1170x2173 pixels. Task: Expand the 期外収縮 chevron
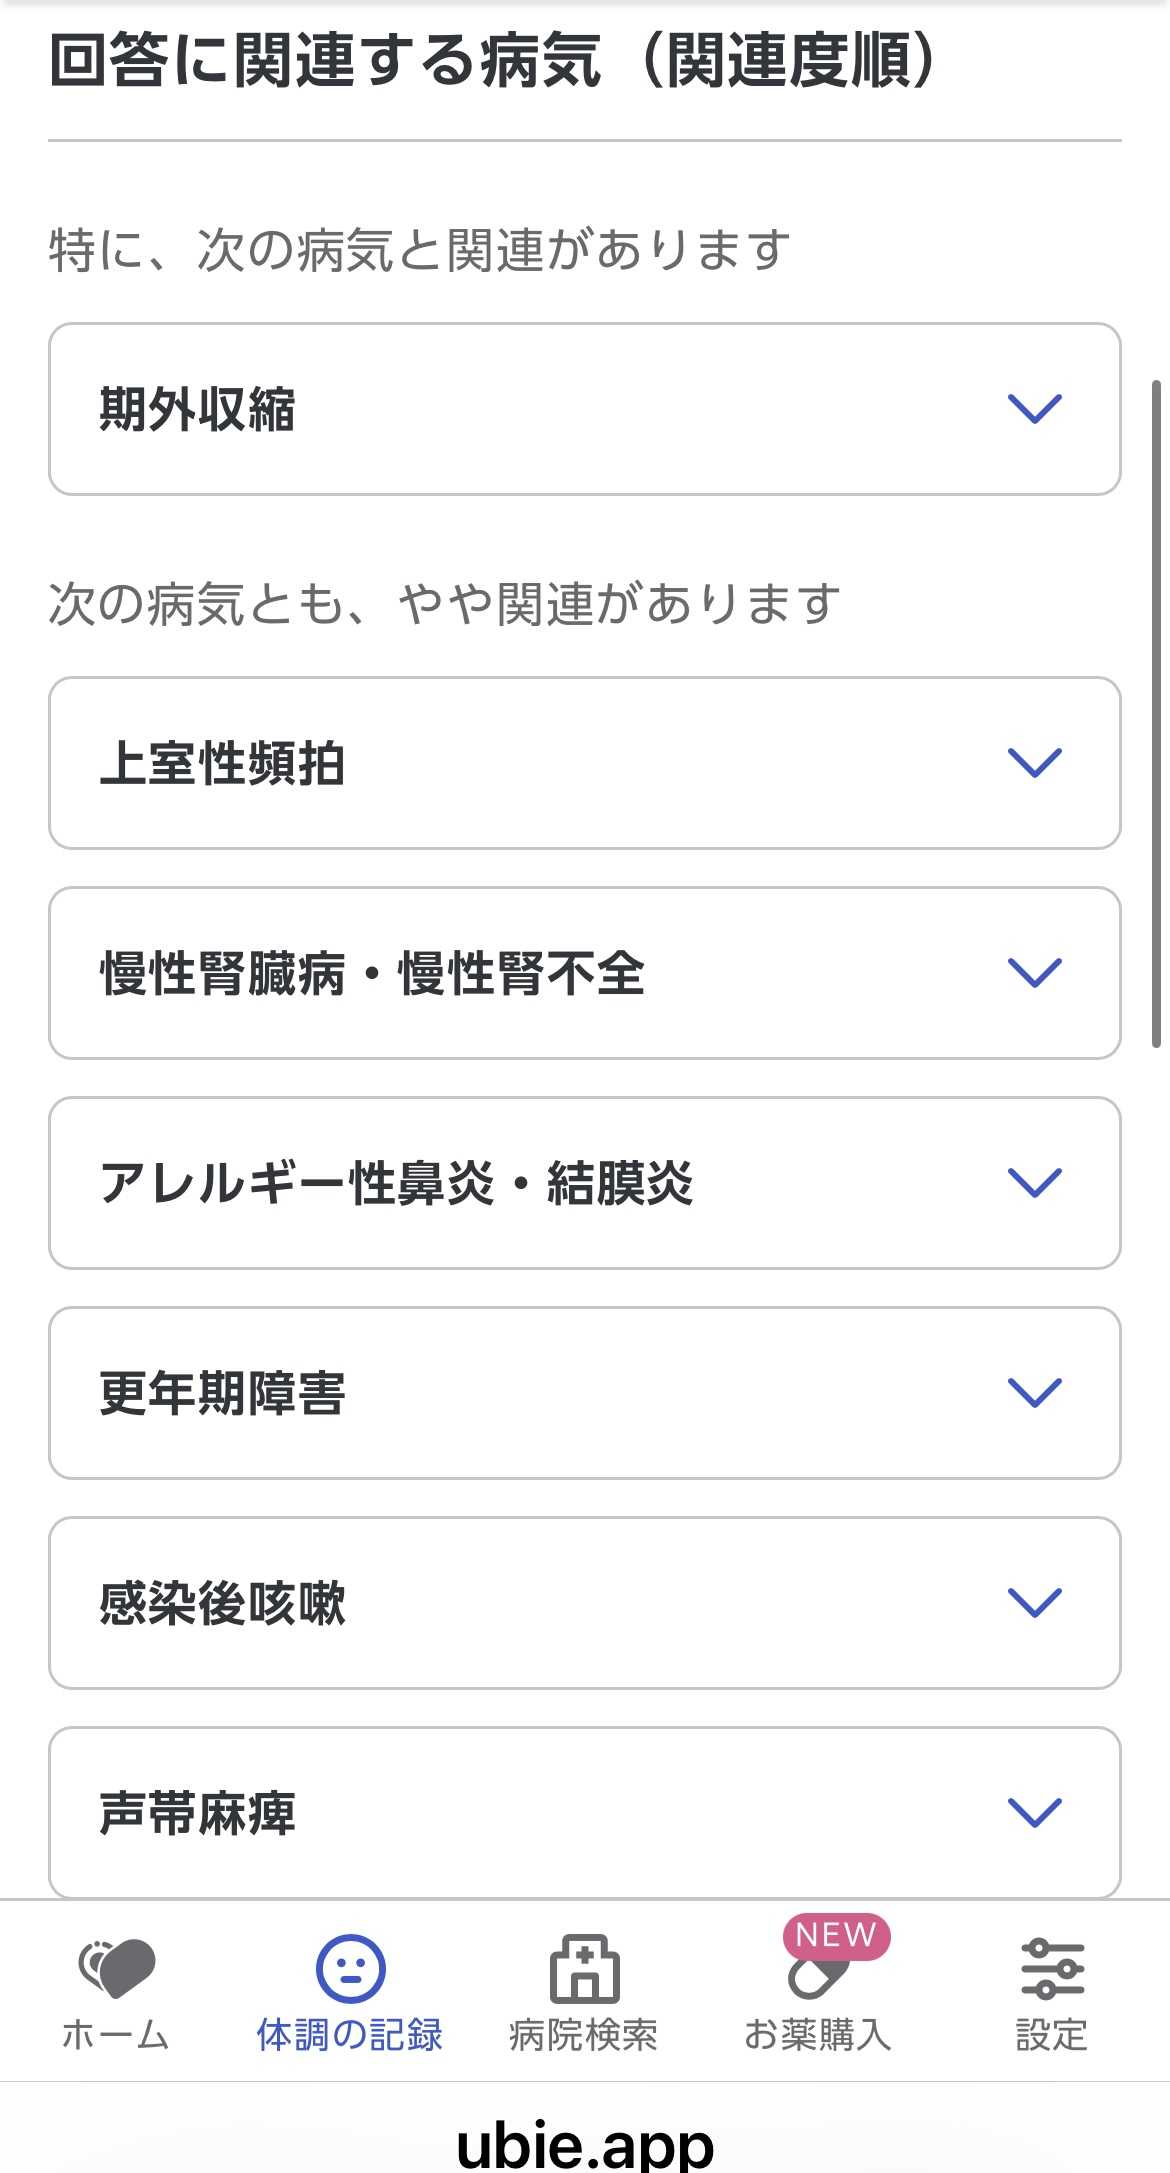(1034, 409)
